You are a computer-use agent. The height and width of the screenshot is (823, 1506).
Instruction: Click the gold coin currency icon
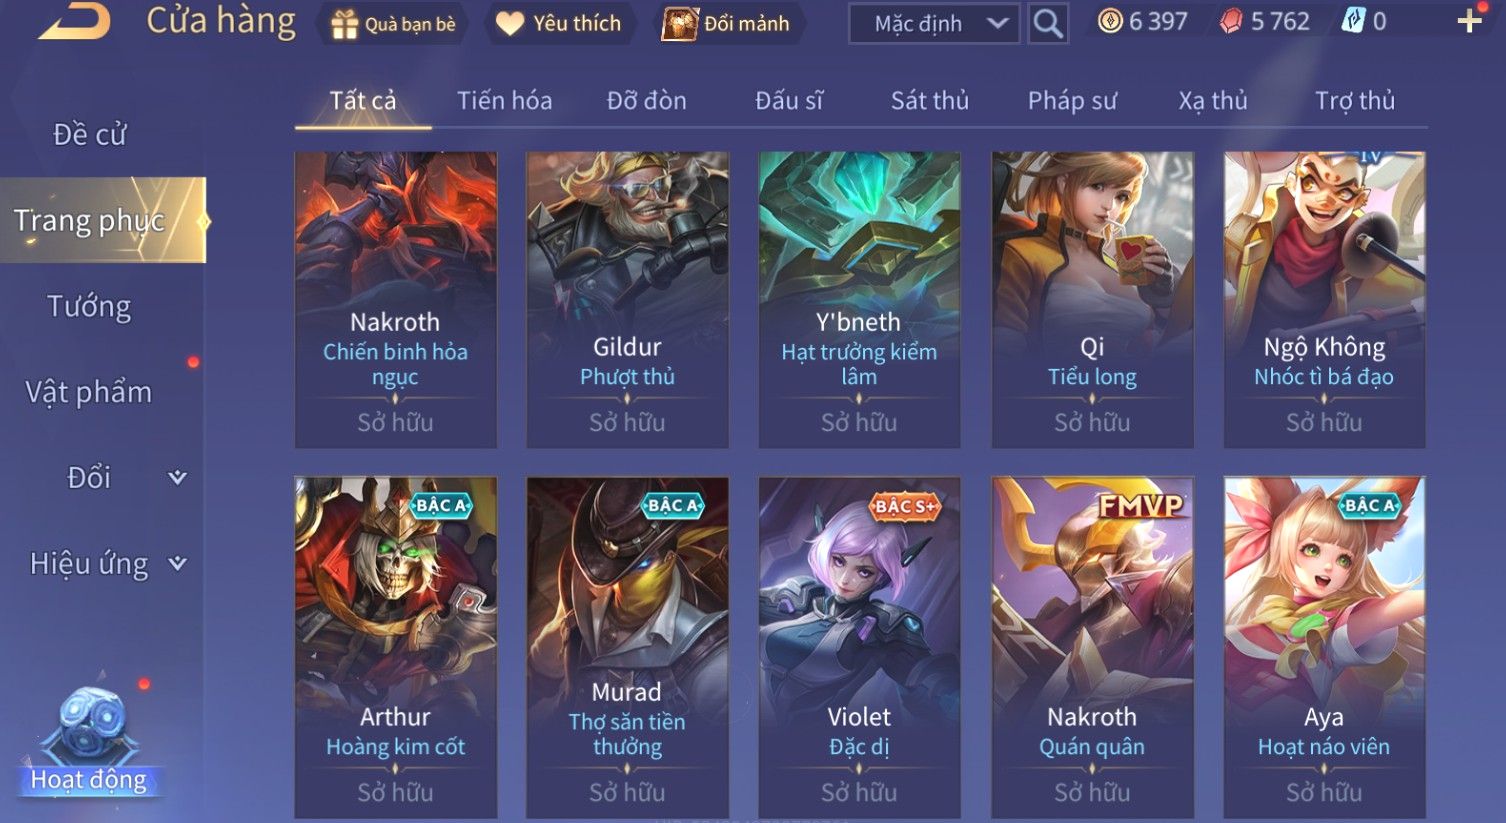pyautogui.click(x=1110, y=21)
